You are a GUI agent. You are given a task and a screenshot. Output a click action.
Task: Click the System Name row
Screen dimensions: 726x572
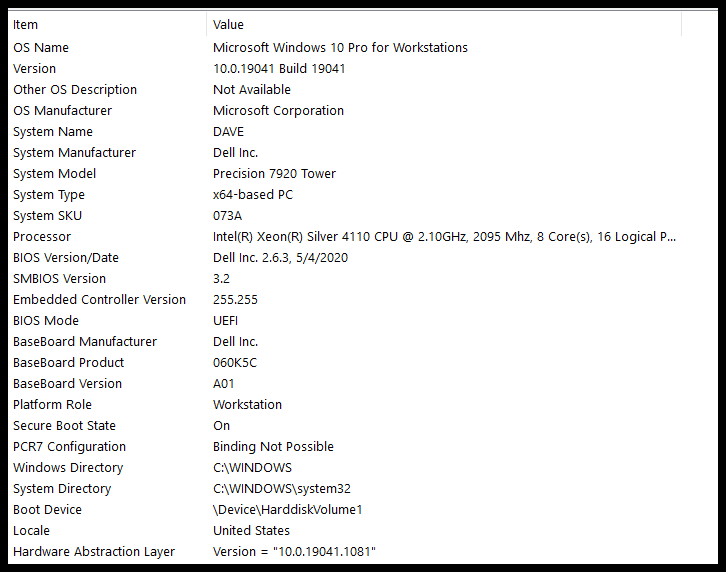click(x=53, y=131)
